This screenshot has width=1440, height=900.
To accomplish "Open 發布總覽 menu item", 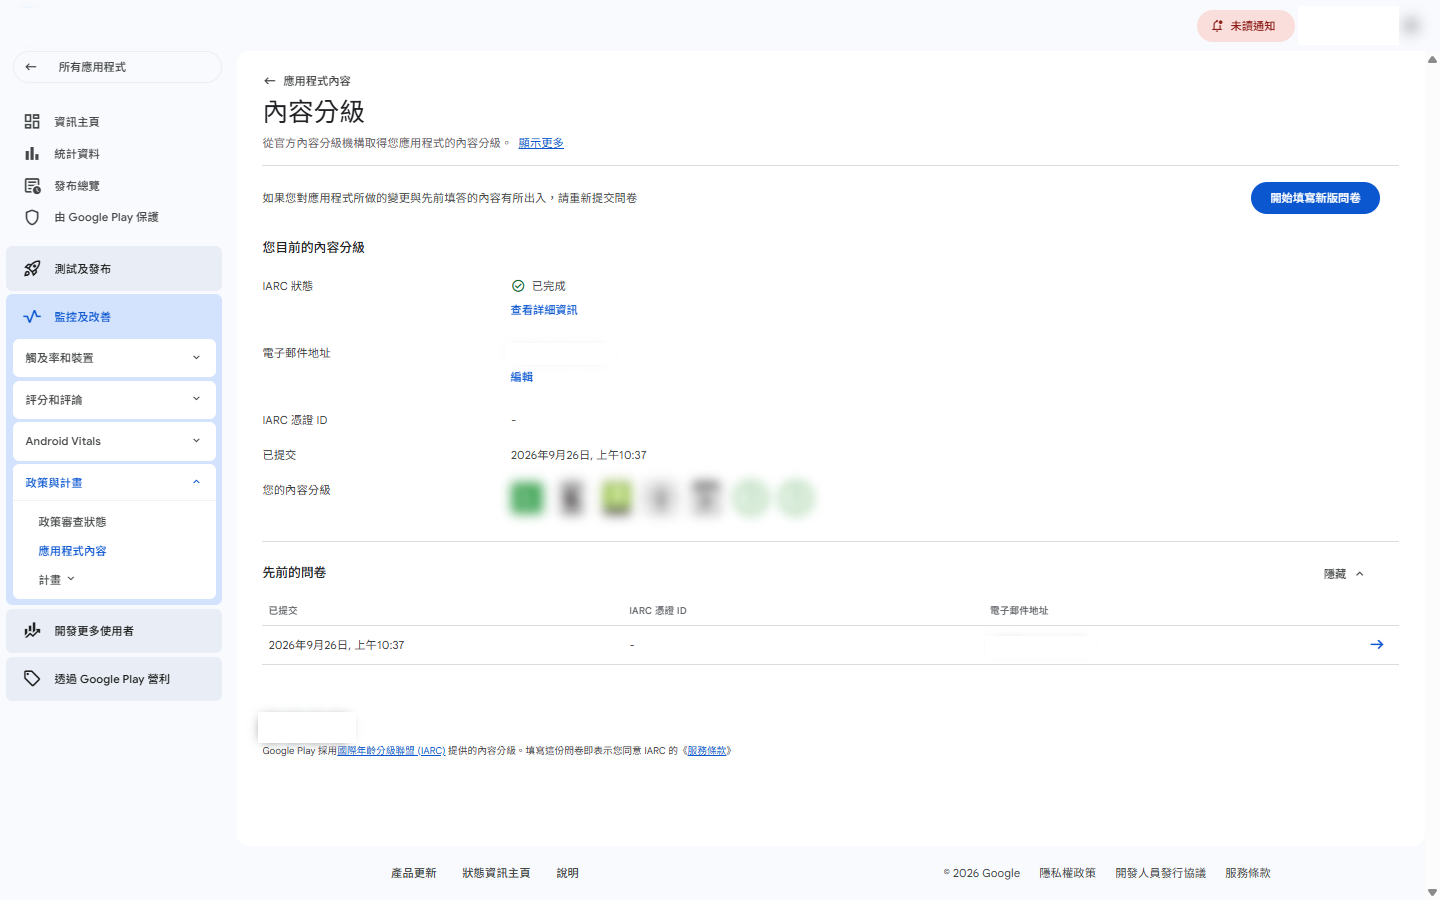I will (77, 186).
